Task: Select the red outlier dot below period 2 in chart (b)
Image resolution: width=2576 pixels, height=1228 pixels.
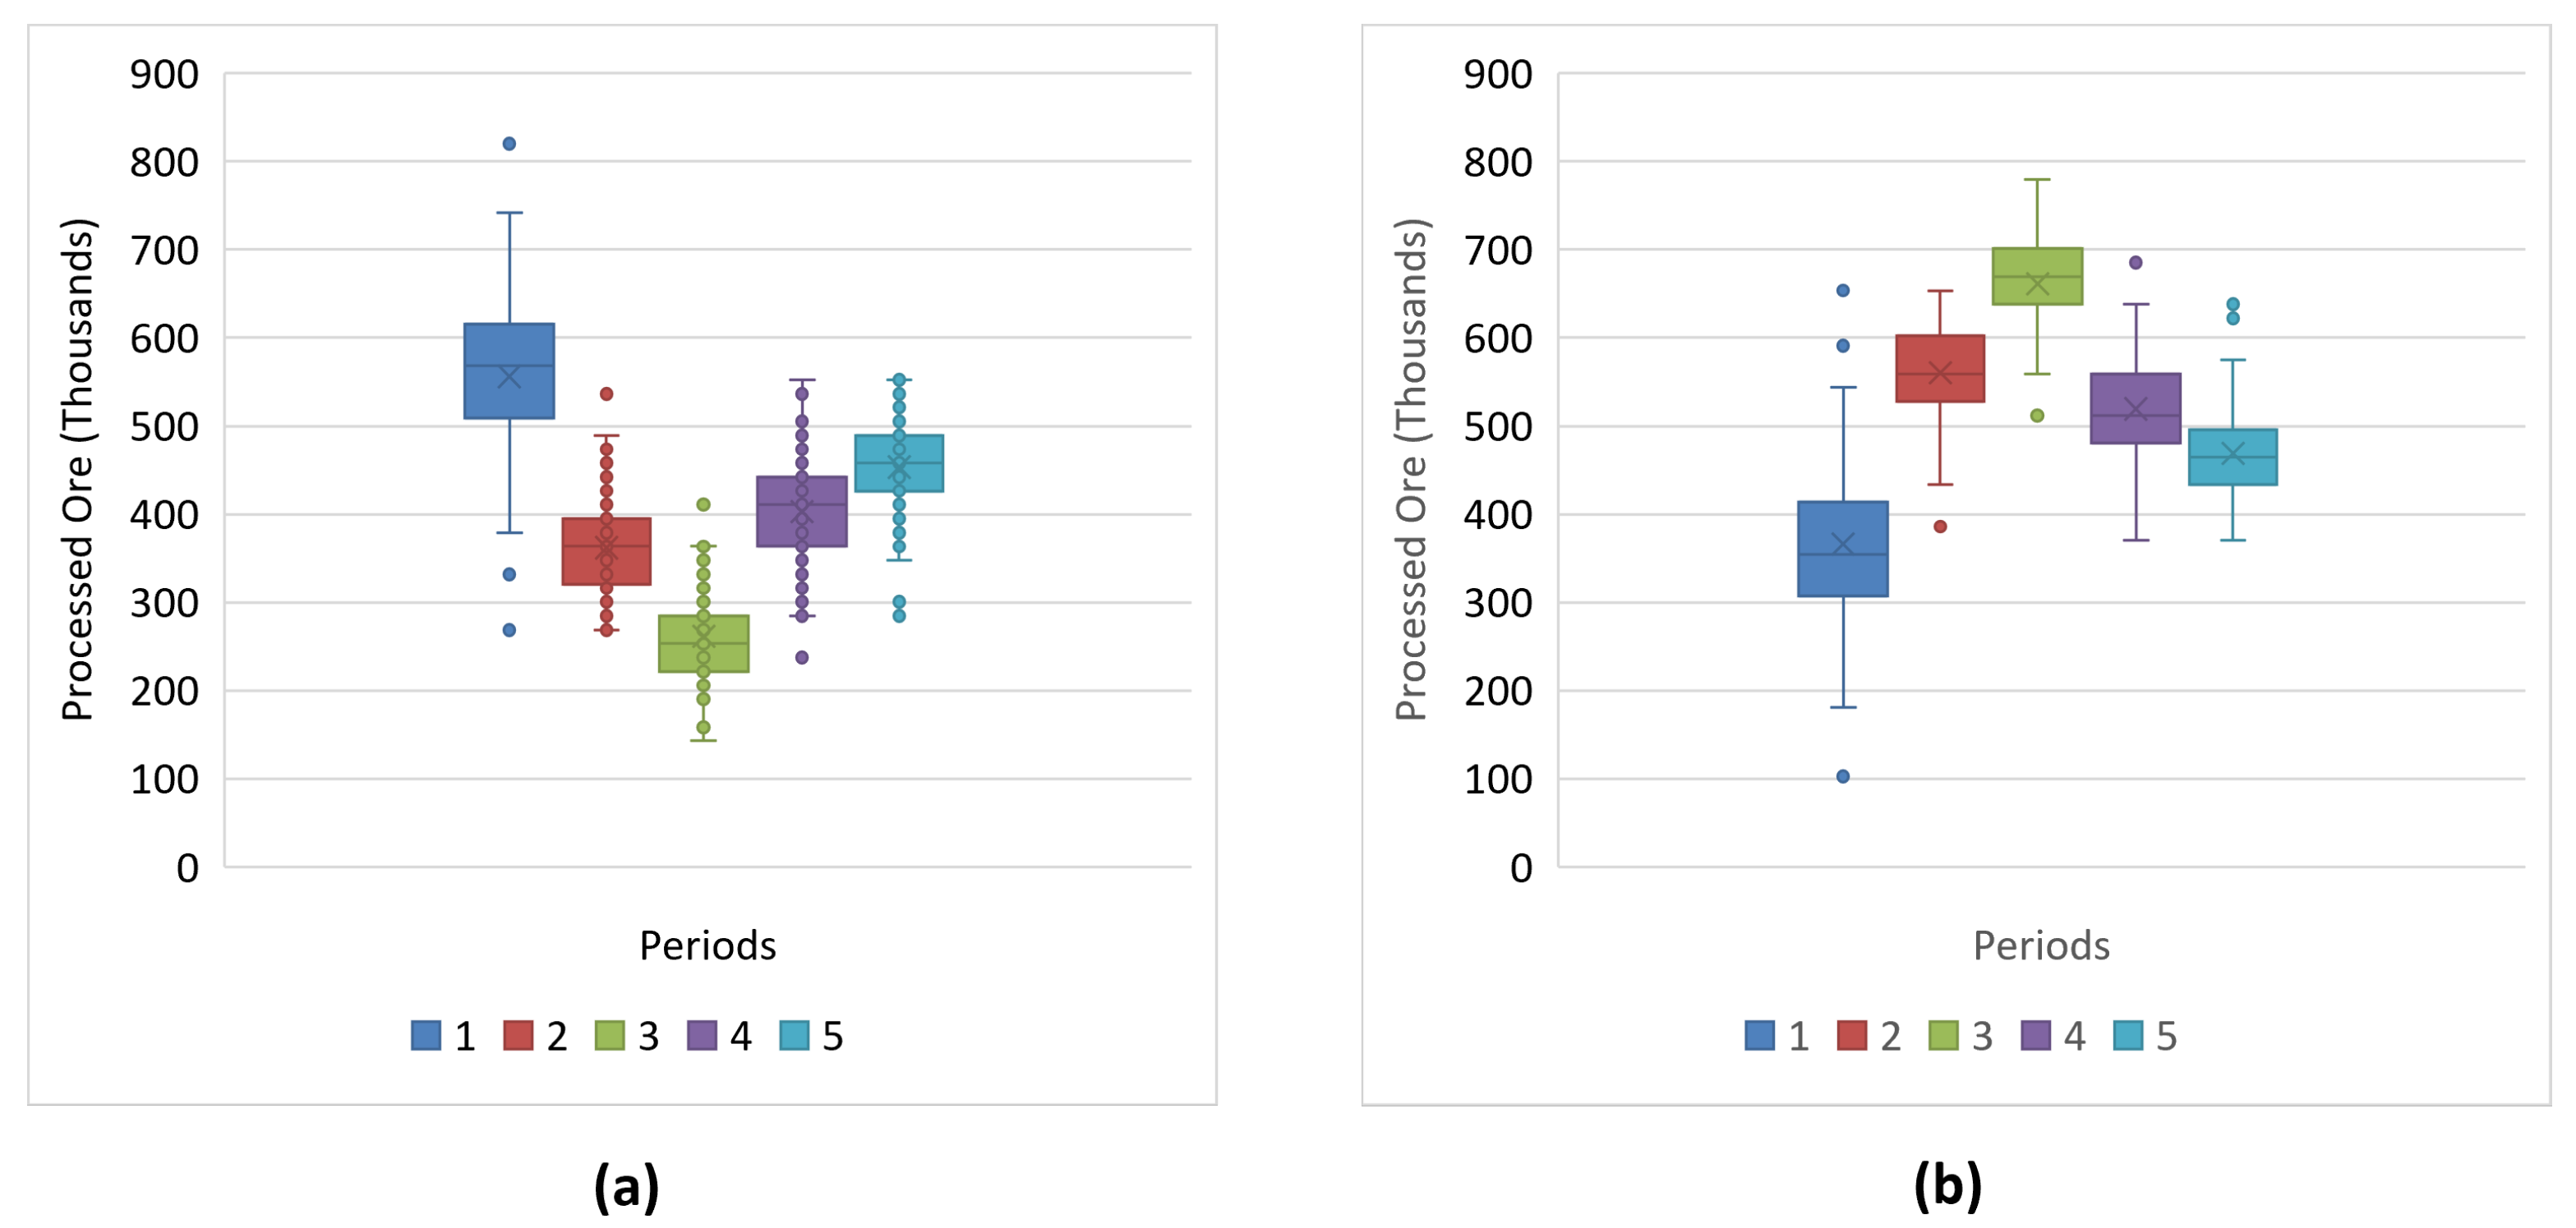Action: click(x=1940, y=526)
